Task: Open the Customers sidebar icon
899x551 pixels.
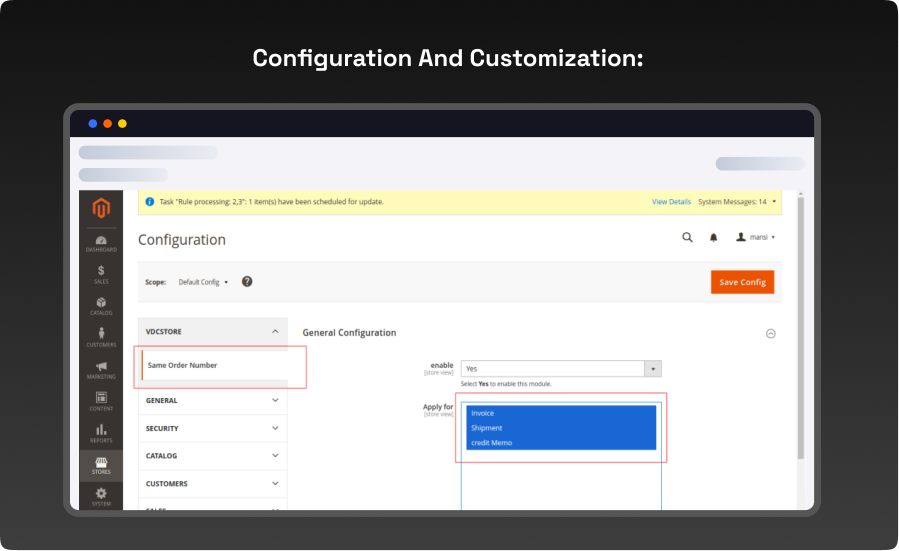Action: coord(101,338)
